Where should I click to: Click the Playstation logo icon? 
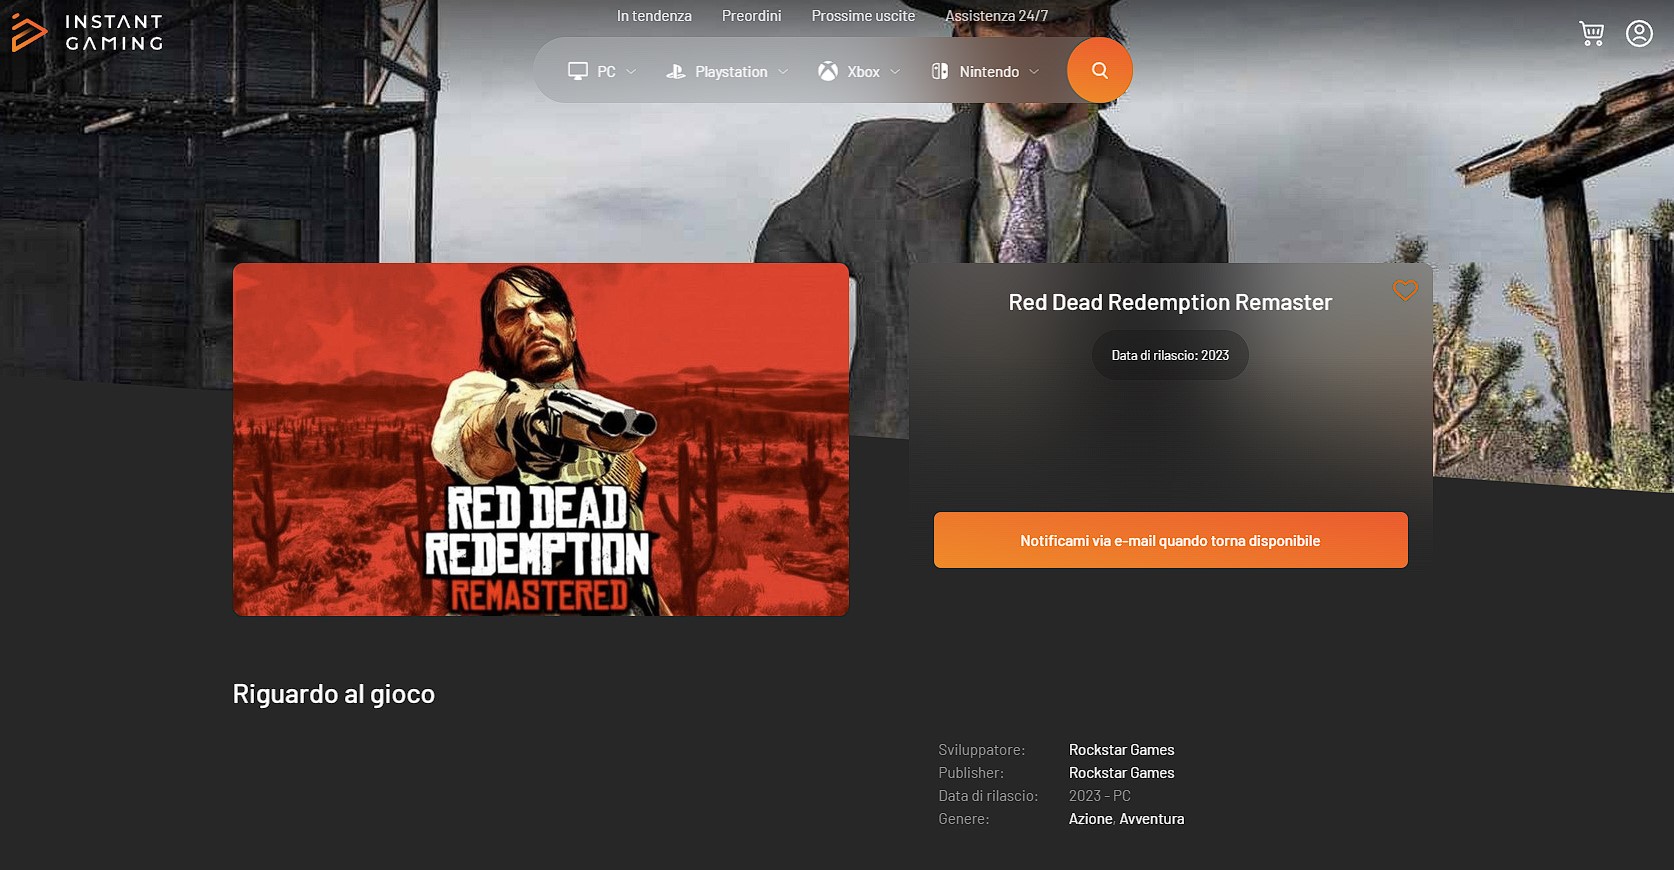tap(676, 71)
